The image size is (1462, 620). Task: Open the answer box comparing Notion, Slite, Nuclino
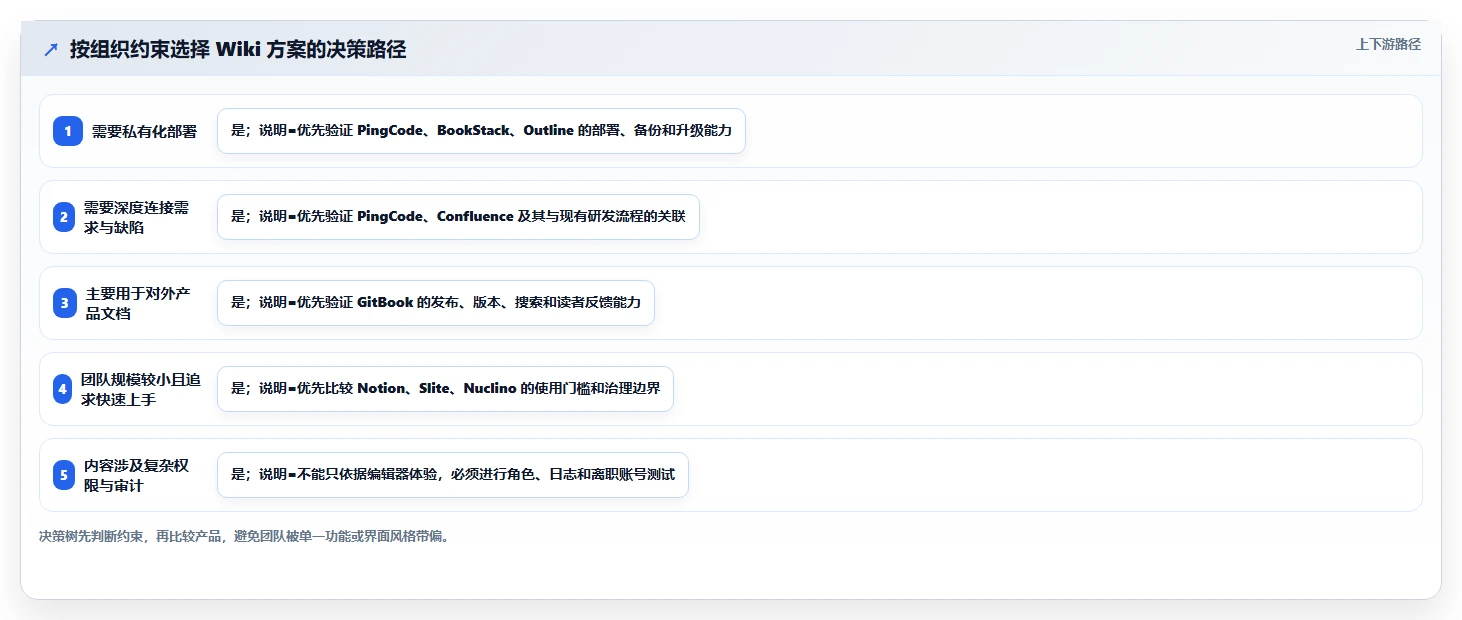445,389
